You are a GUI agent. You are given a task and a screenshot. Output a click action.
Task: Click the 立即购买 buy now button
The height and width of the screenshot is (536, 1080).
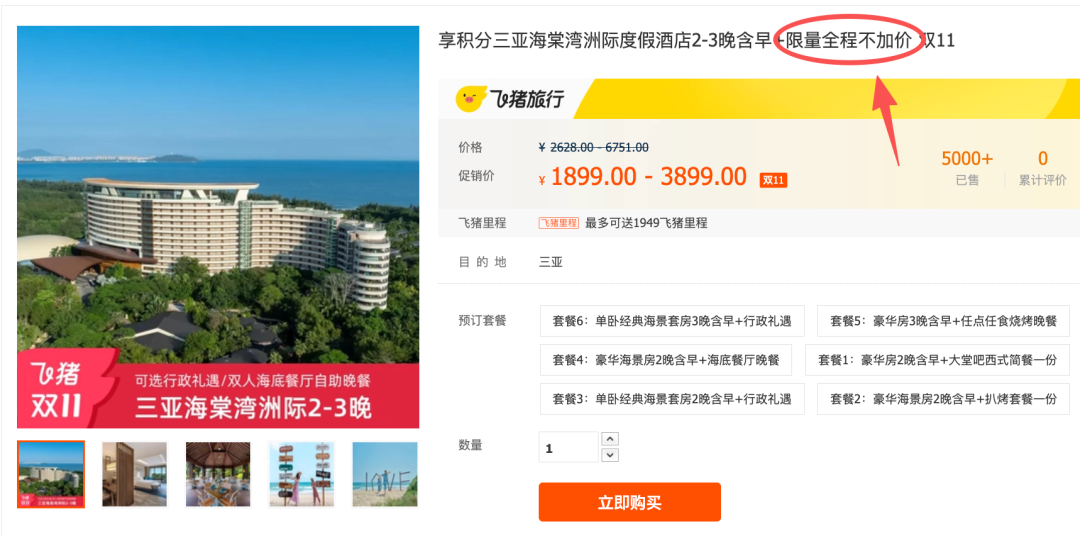(x=630, y=502)
